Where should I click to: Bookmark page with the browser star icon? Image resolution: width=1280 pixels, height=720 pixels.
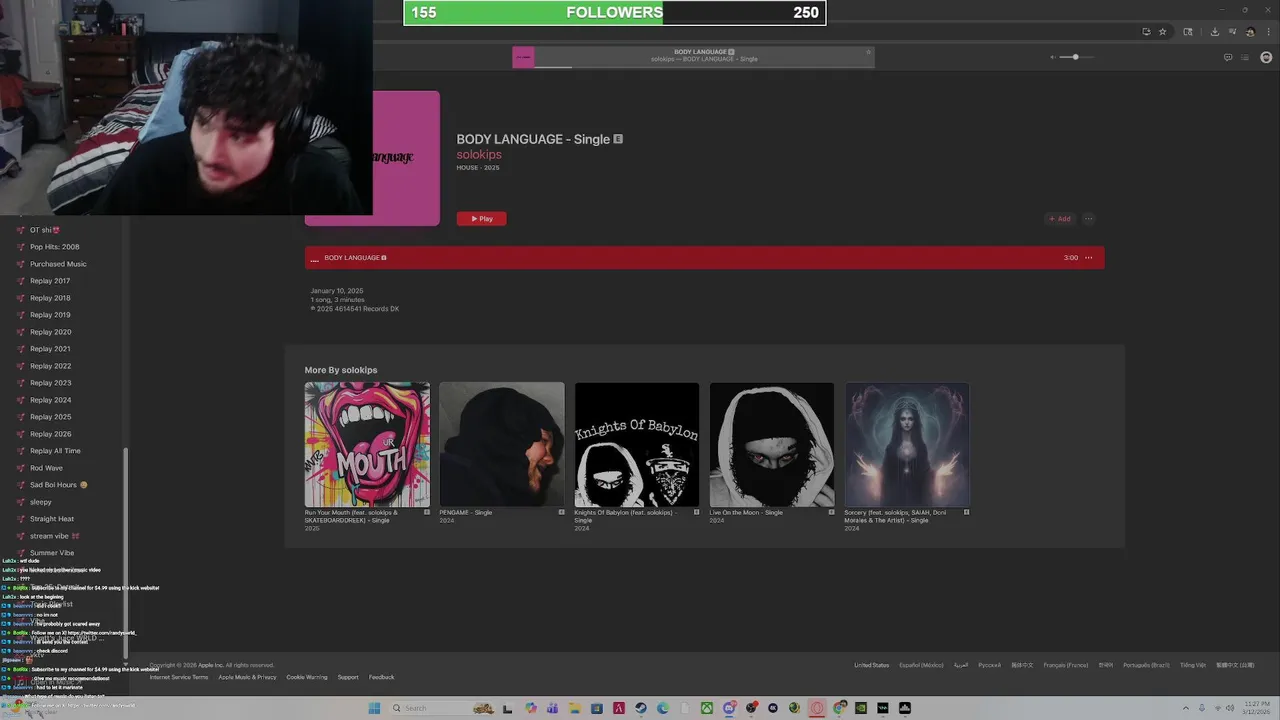[1162, 31]
